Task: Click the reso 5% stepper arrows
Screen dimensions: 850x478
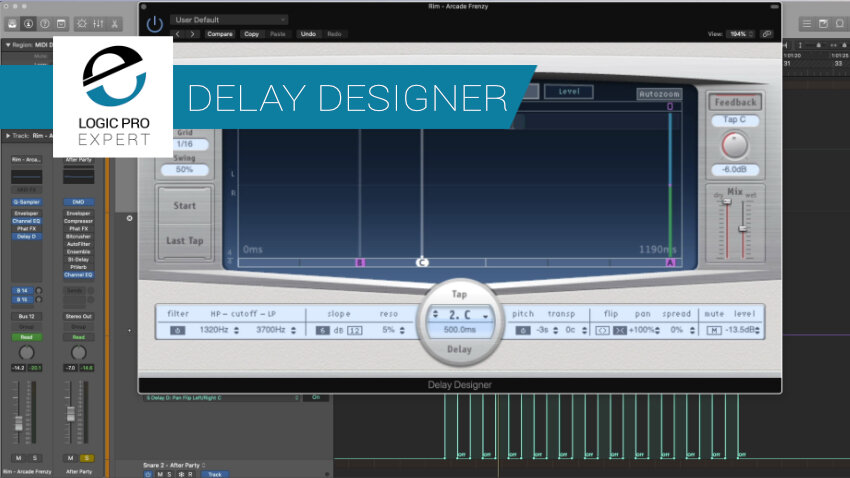Action: [x=402, y=330]
